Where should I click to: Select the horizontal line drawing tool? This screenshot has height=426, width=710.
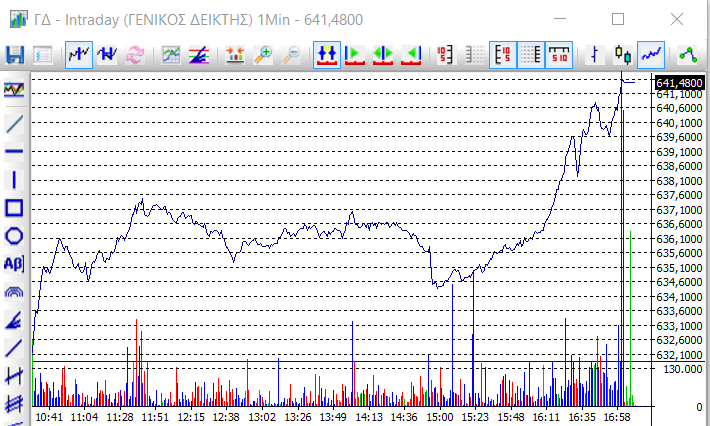[x=14, y=151]
